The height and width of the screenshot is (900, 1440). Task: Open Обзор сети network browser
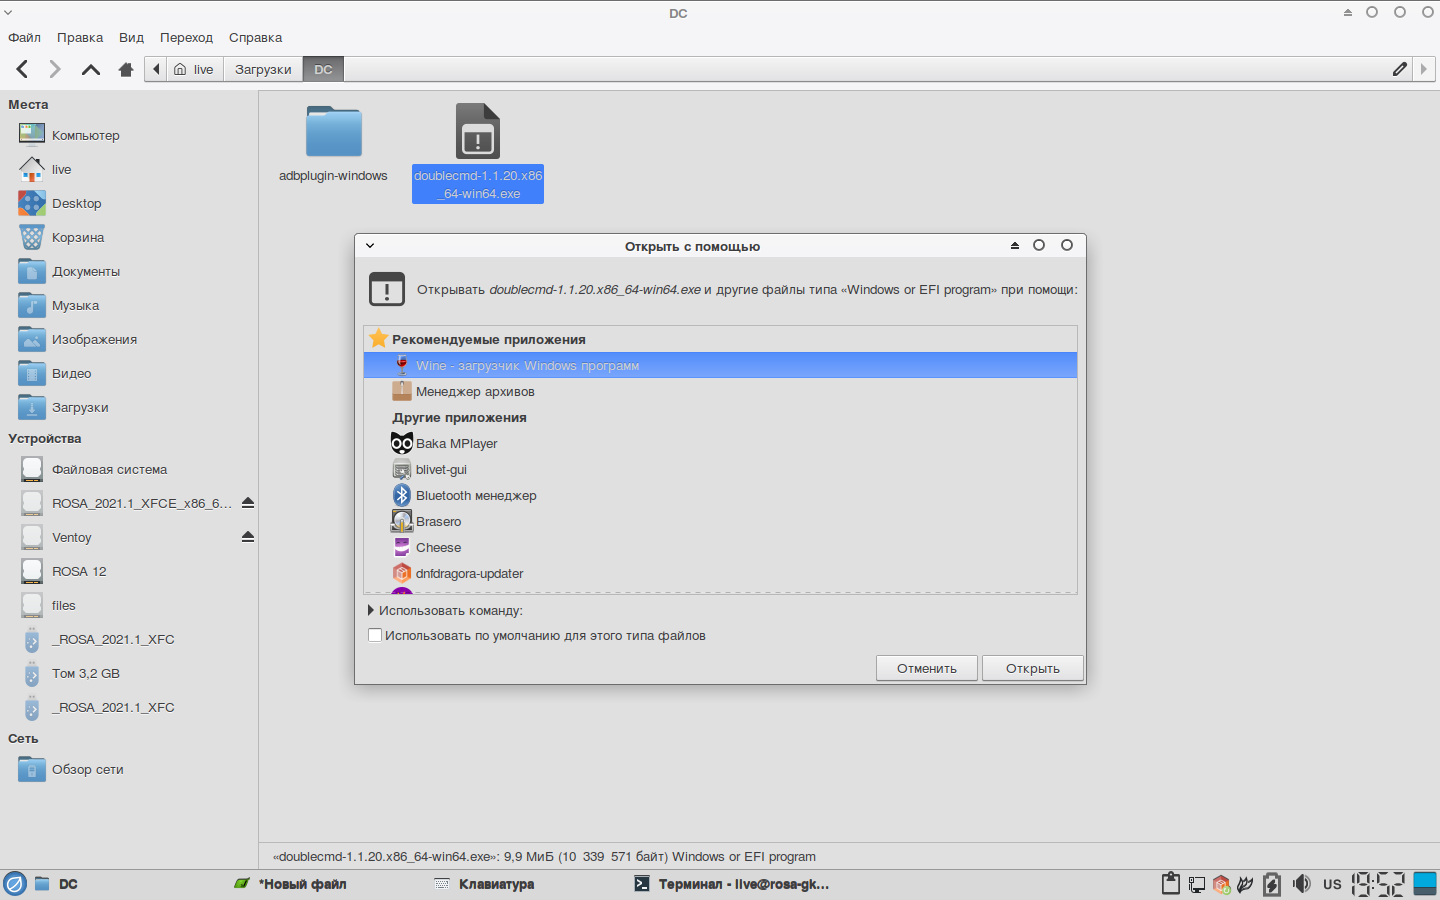point(87,769)
